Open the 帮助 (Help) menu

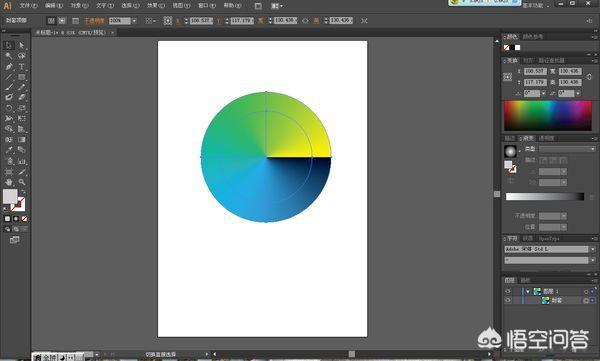(x=232, y=6)
